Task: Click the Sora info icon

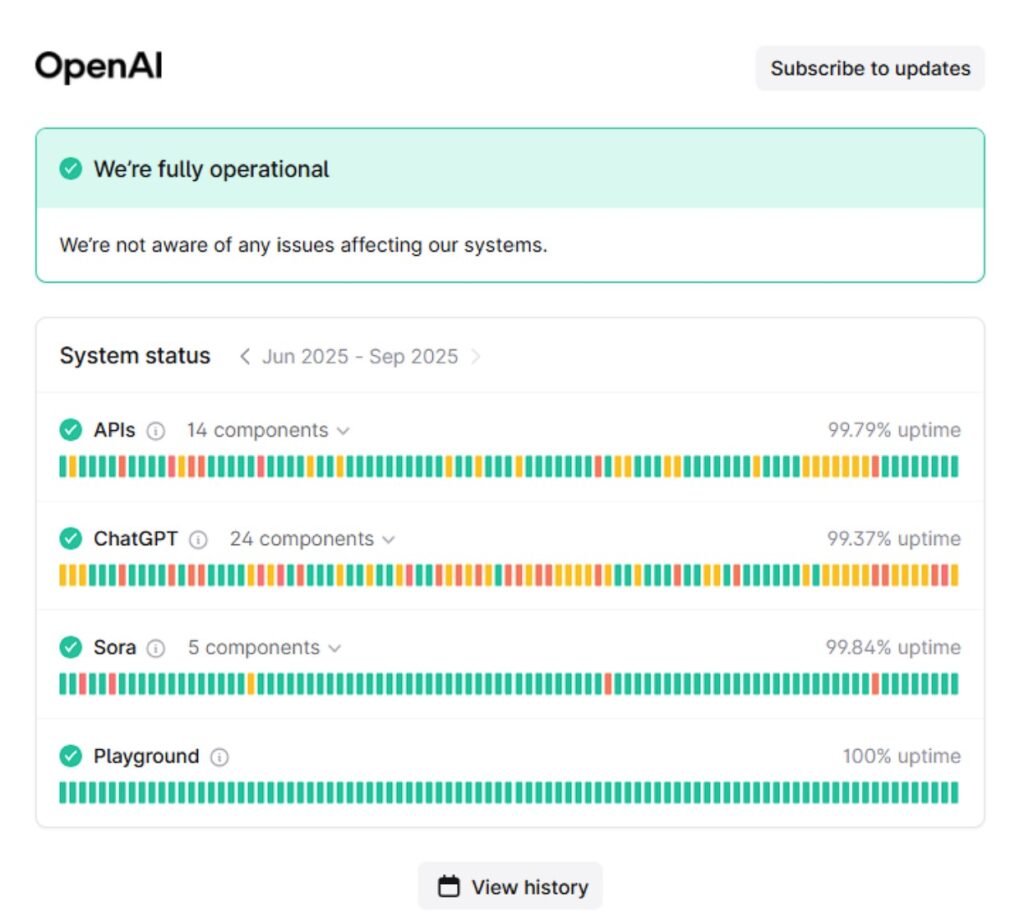Action: tap(155, 648)
